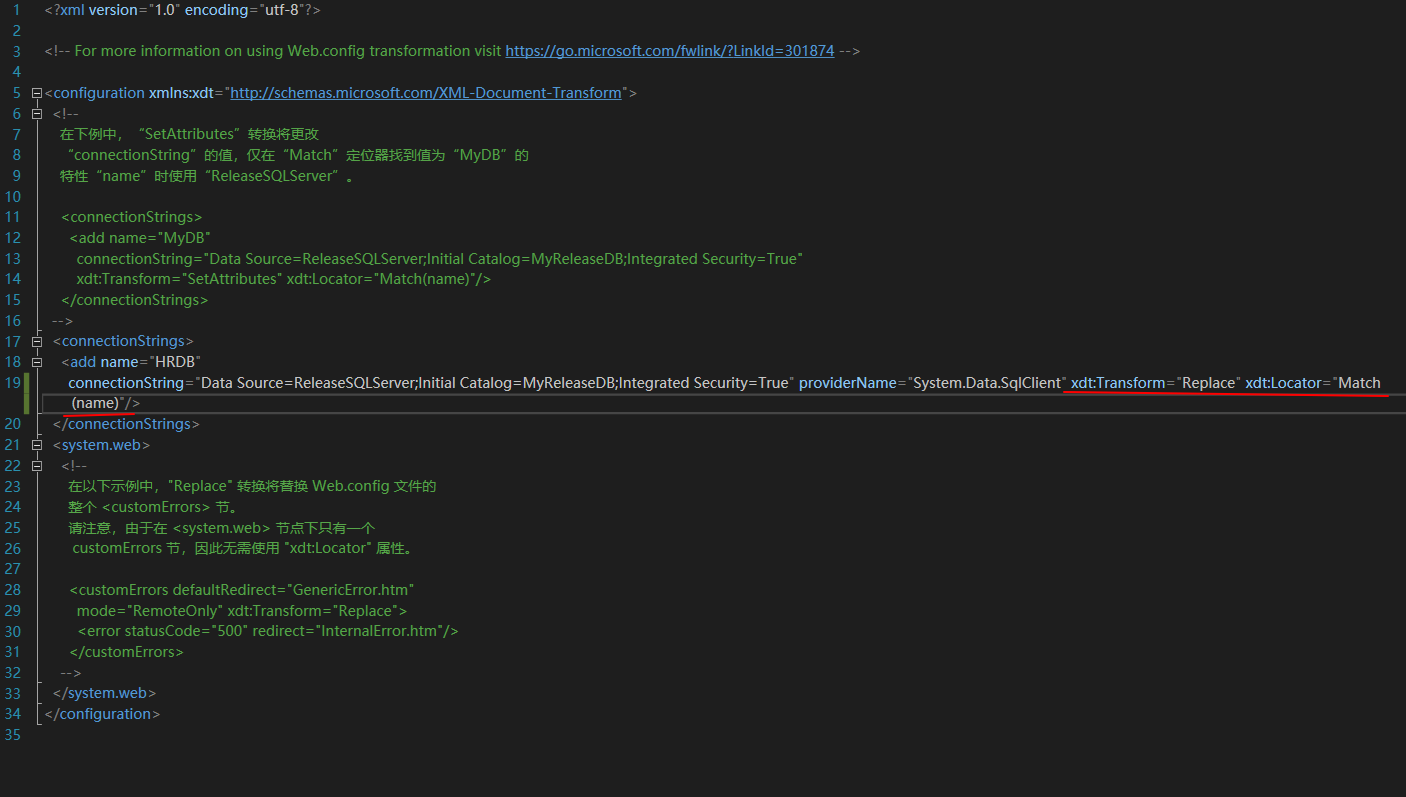Collapse the connectionStrings fold on line 17
Viewport: 1406px width, 797px height.
37,341
